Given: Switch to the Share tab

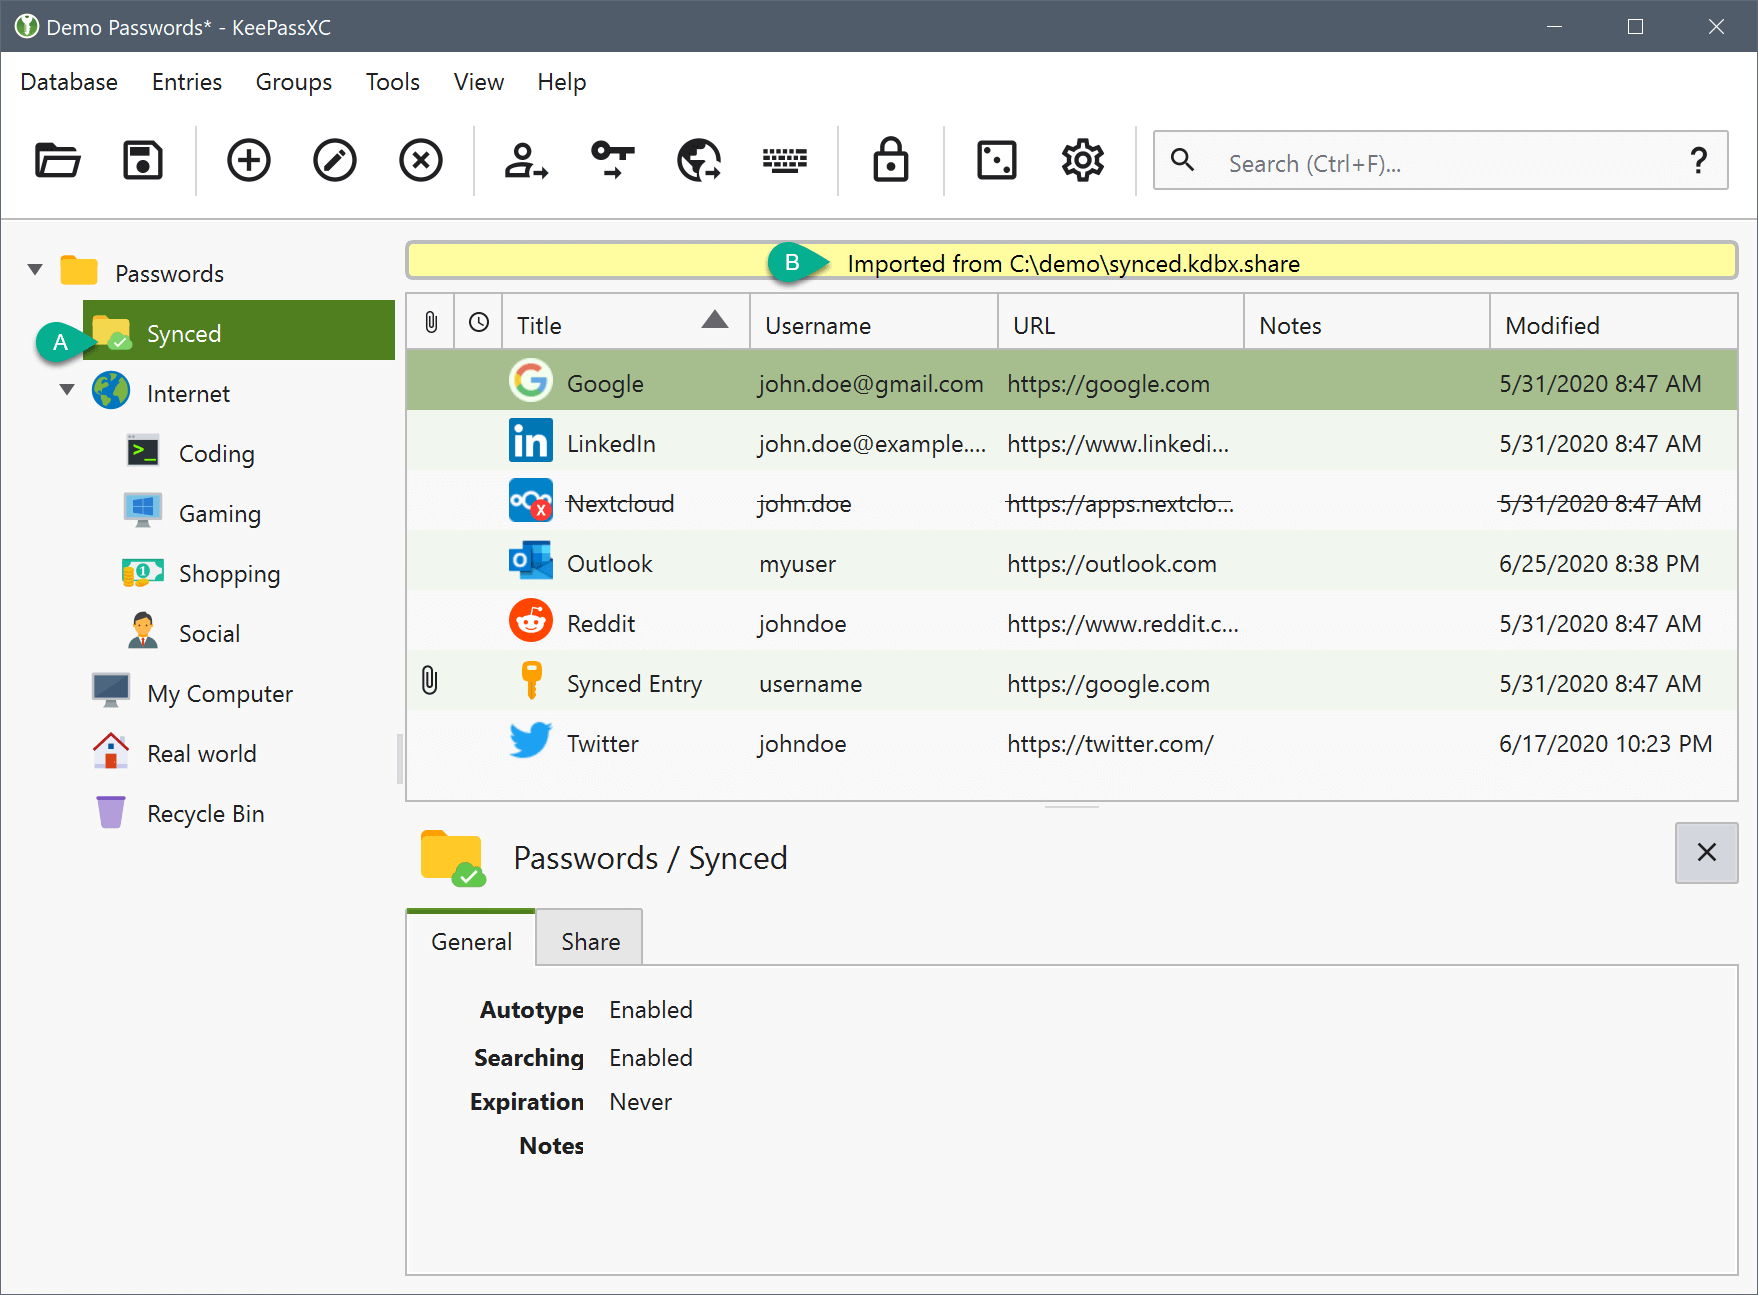Looking at the screenshot, I should (x=590, y=941).
